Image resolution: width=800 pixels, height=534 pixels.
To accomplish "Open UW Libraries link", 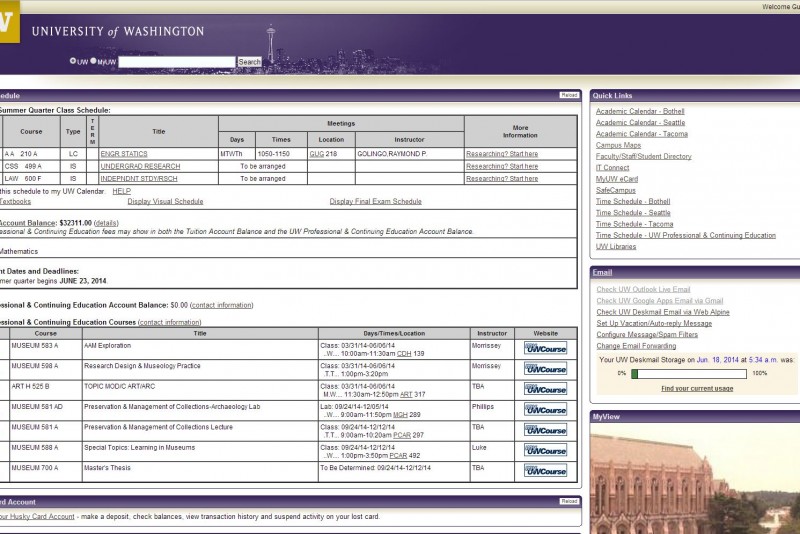I will (x=616, y=246).
